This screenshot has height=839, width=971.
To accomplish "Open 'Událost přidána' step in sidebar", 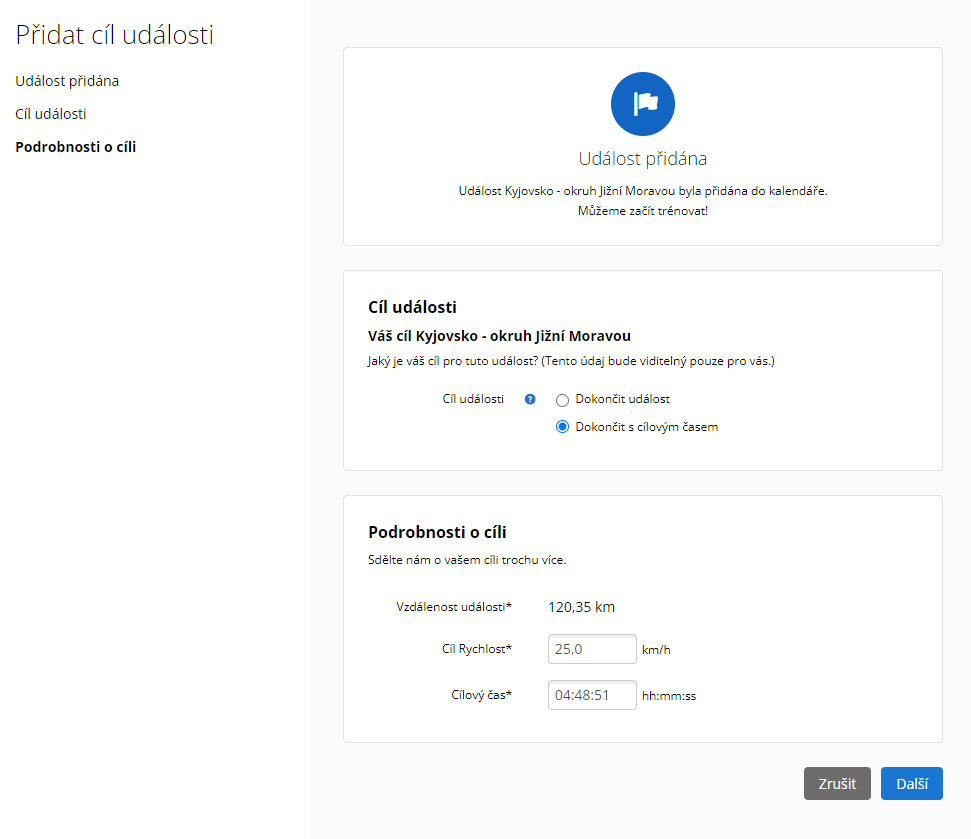I will [x=67, y=81].
